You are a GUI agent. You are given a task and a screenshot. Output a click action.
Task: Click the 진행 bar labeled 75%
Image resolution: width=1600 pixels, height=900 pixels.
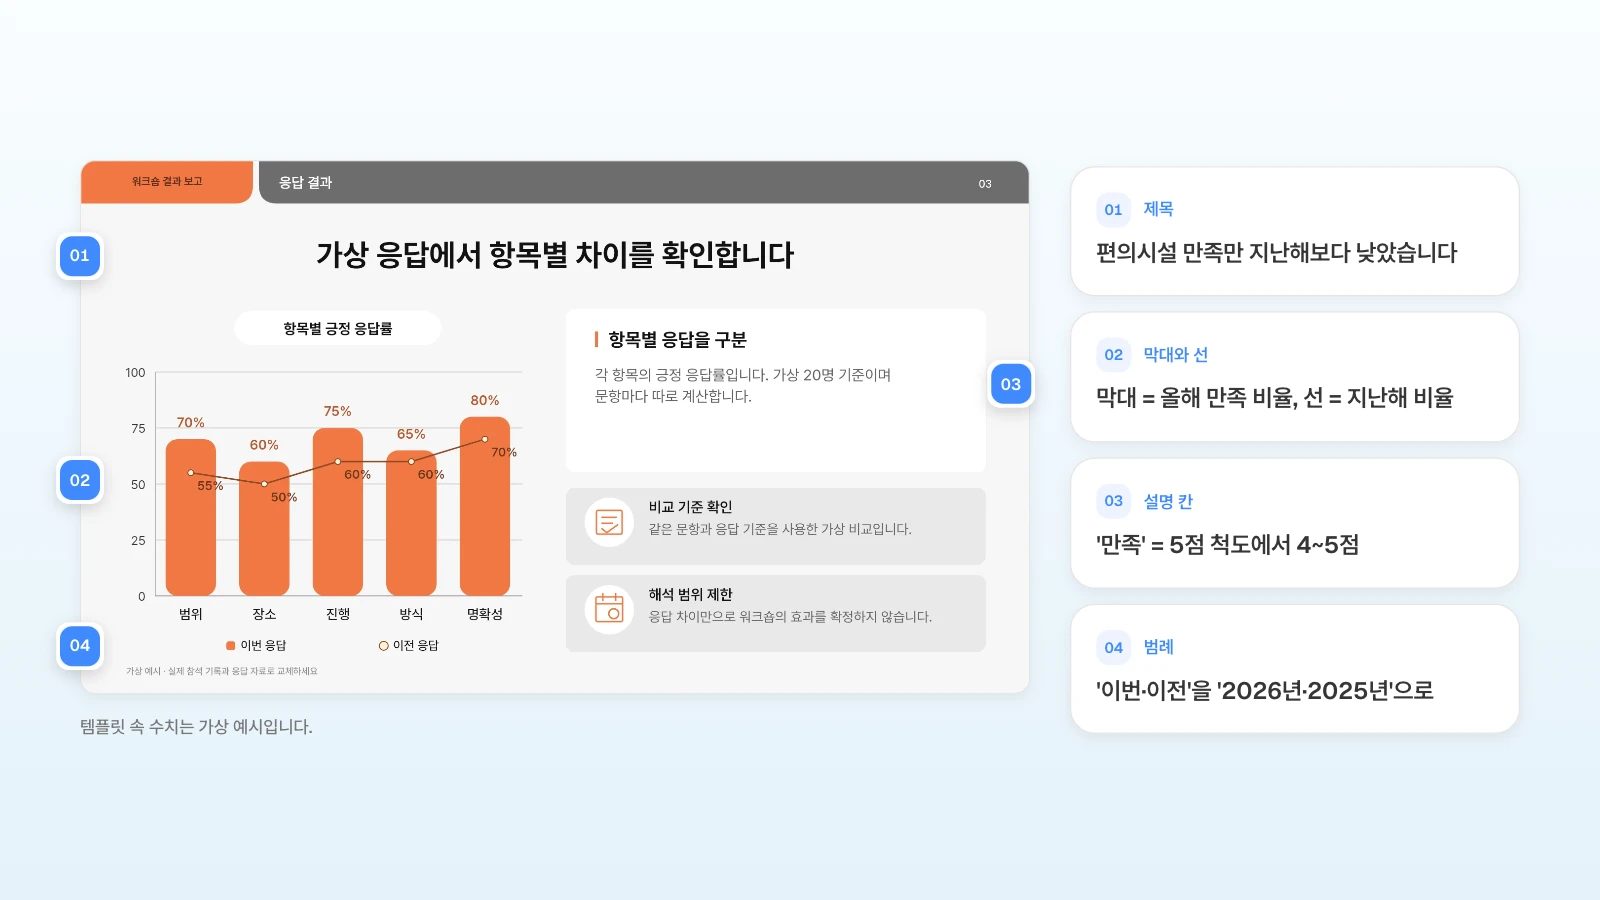coord(338,512)
